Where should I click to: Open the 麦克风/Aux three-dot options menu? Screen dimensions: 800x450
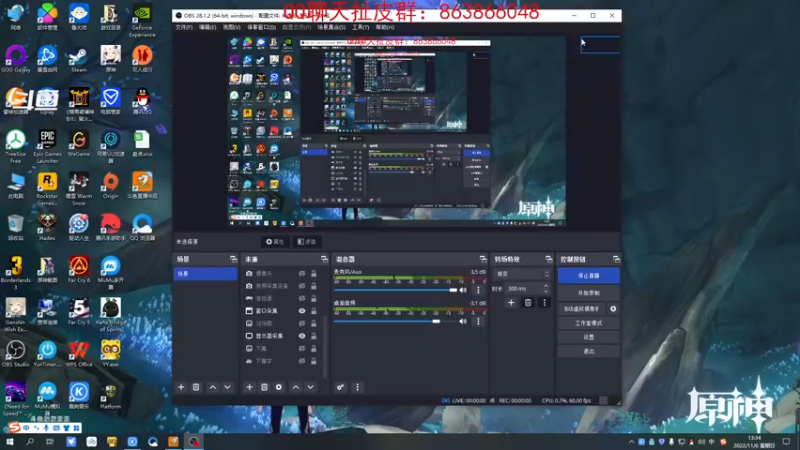(478, 290)
